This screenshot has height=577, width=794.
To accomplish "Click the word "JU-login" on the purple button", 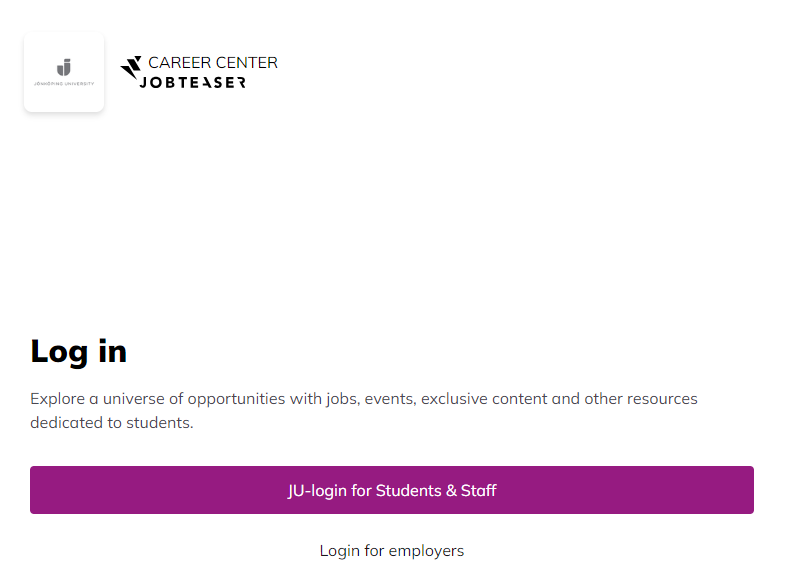I will (x=317, y=491).
